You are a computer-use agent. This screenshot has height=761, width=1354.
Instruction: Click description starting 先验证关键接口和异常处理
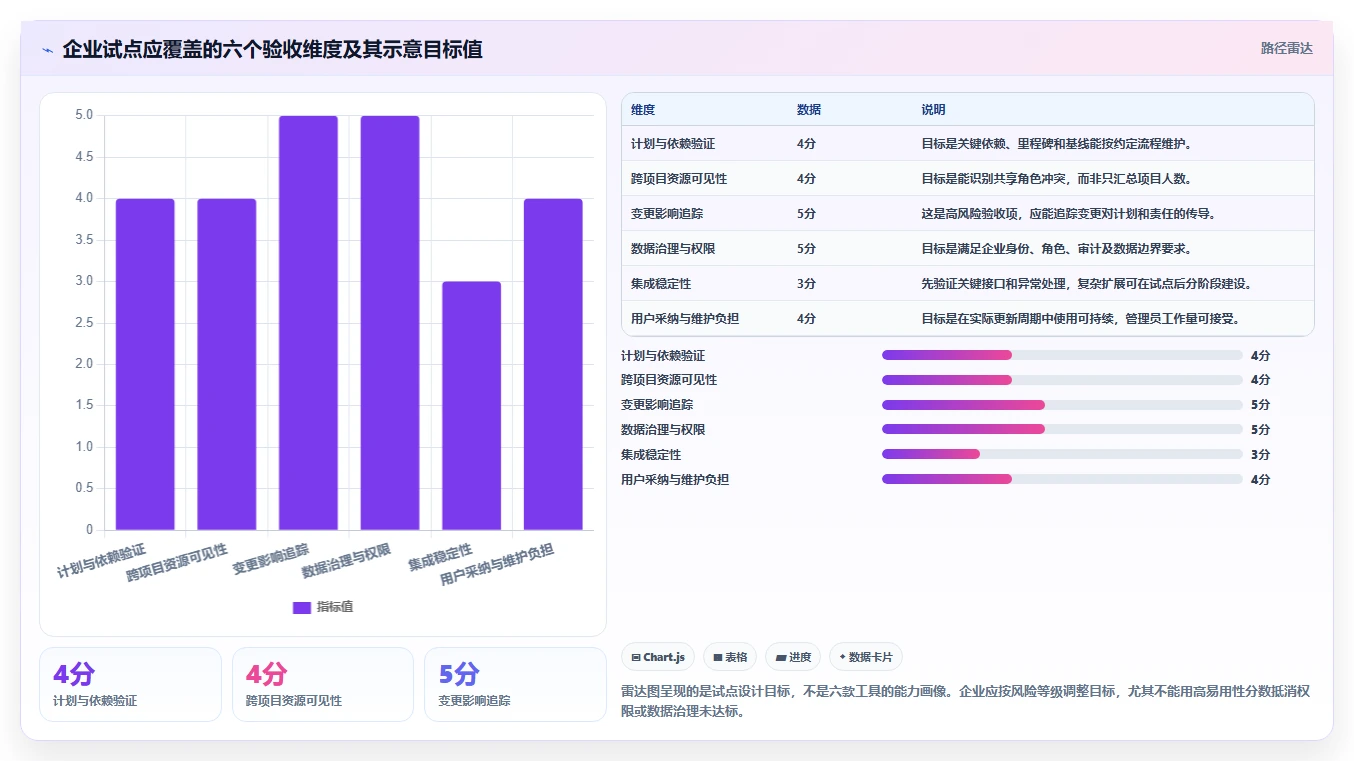coord(1087,284)
